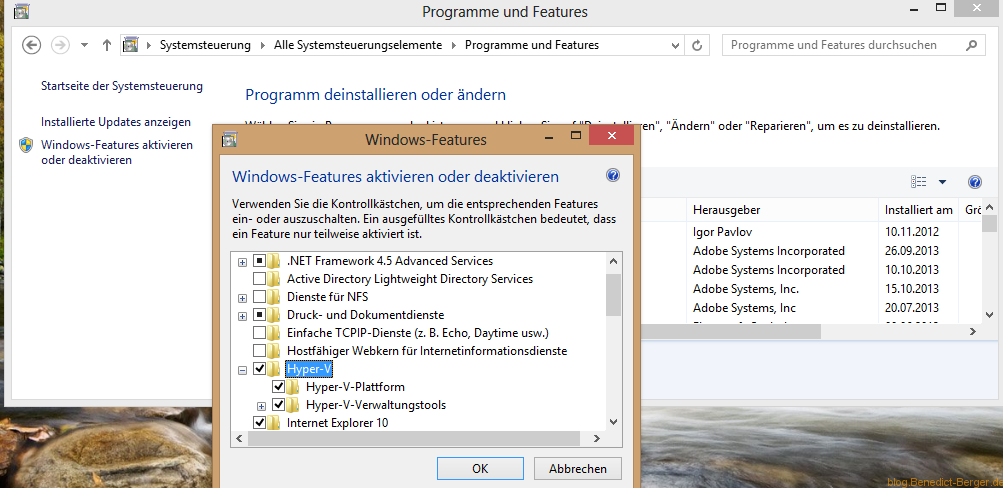Open Installierte Updates anzeigen link
1003x488 pixels.
(x=116, y=122)
